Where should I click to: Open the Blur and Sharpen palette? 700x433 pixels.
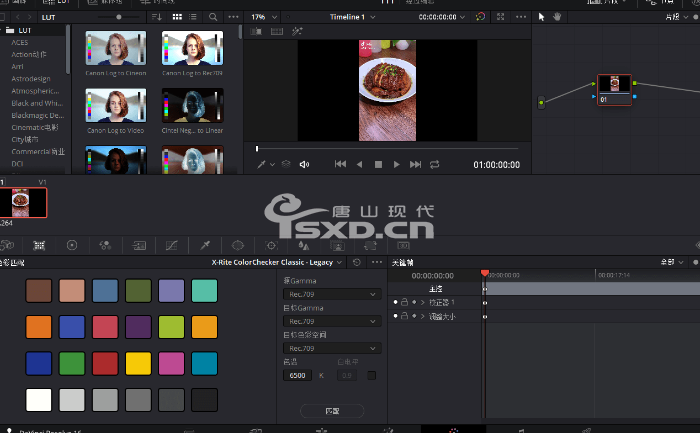pyautogui.click(x=304, y=245)
